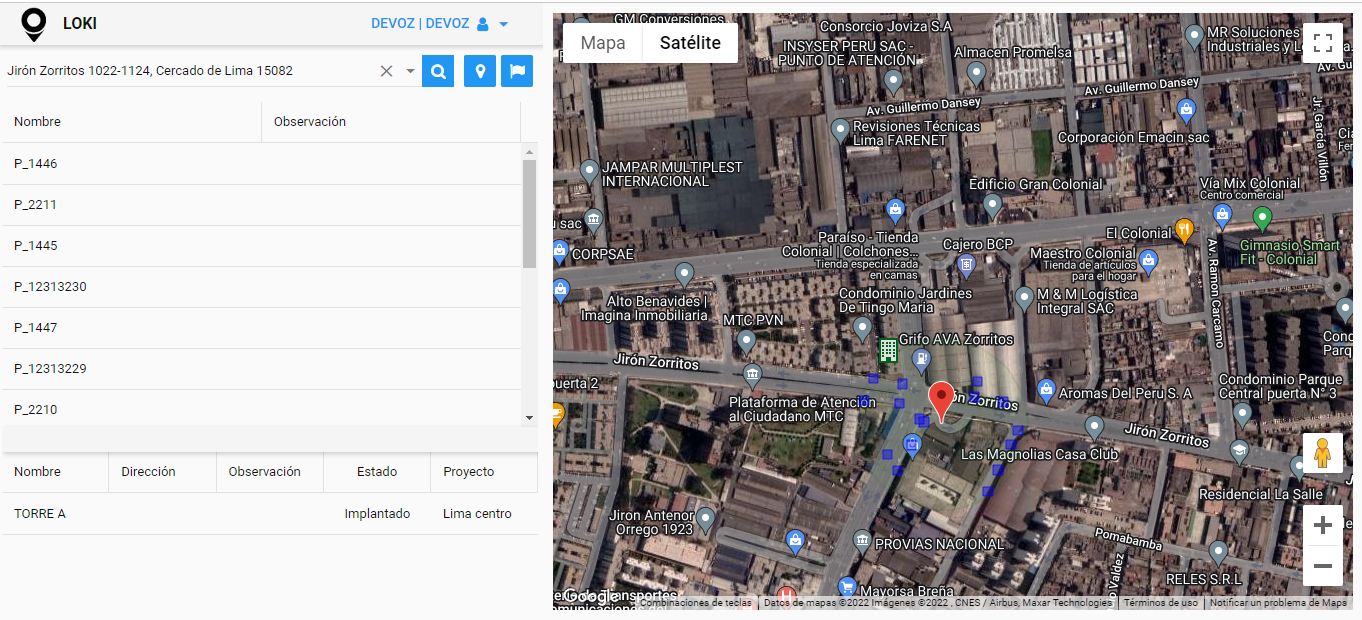Viewport: 1362px width, 620px height.
Task: Click the Edificio Gran Colonial marker
Action: 992,206
